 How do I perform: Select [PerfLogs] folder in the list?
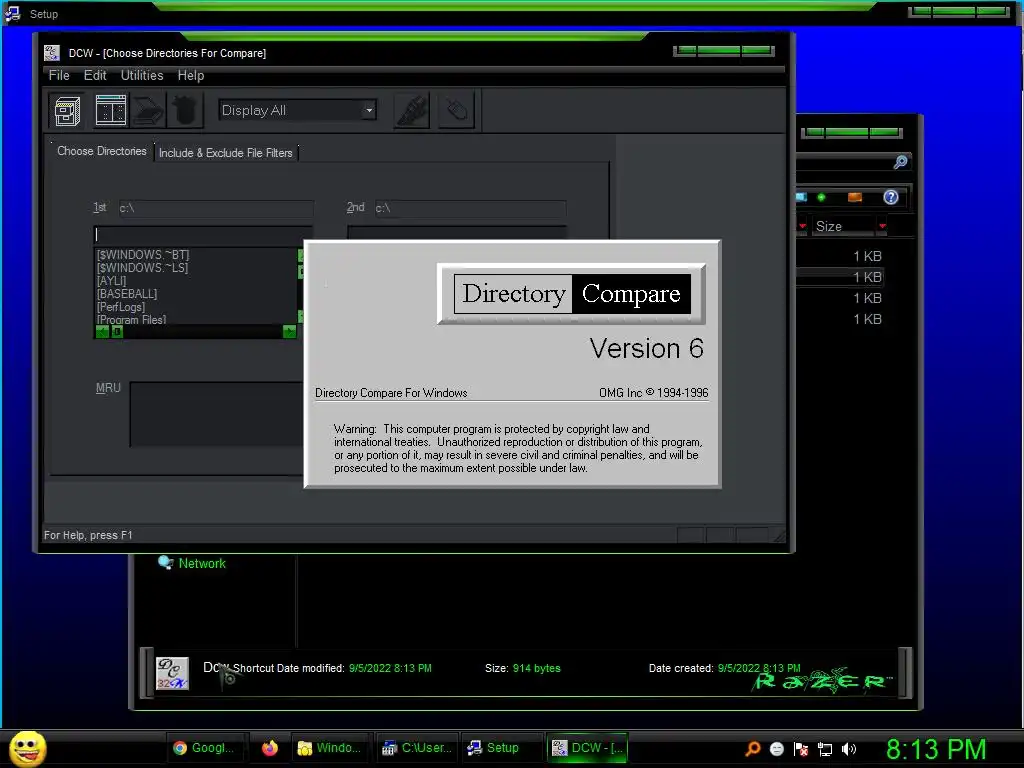pos(121,307)
